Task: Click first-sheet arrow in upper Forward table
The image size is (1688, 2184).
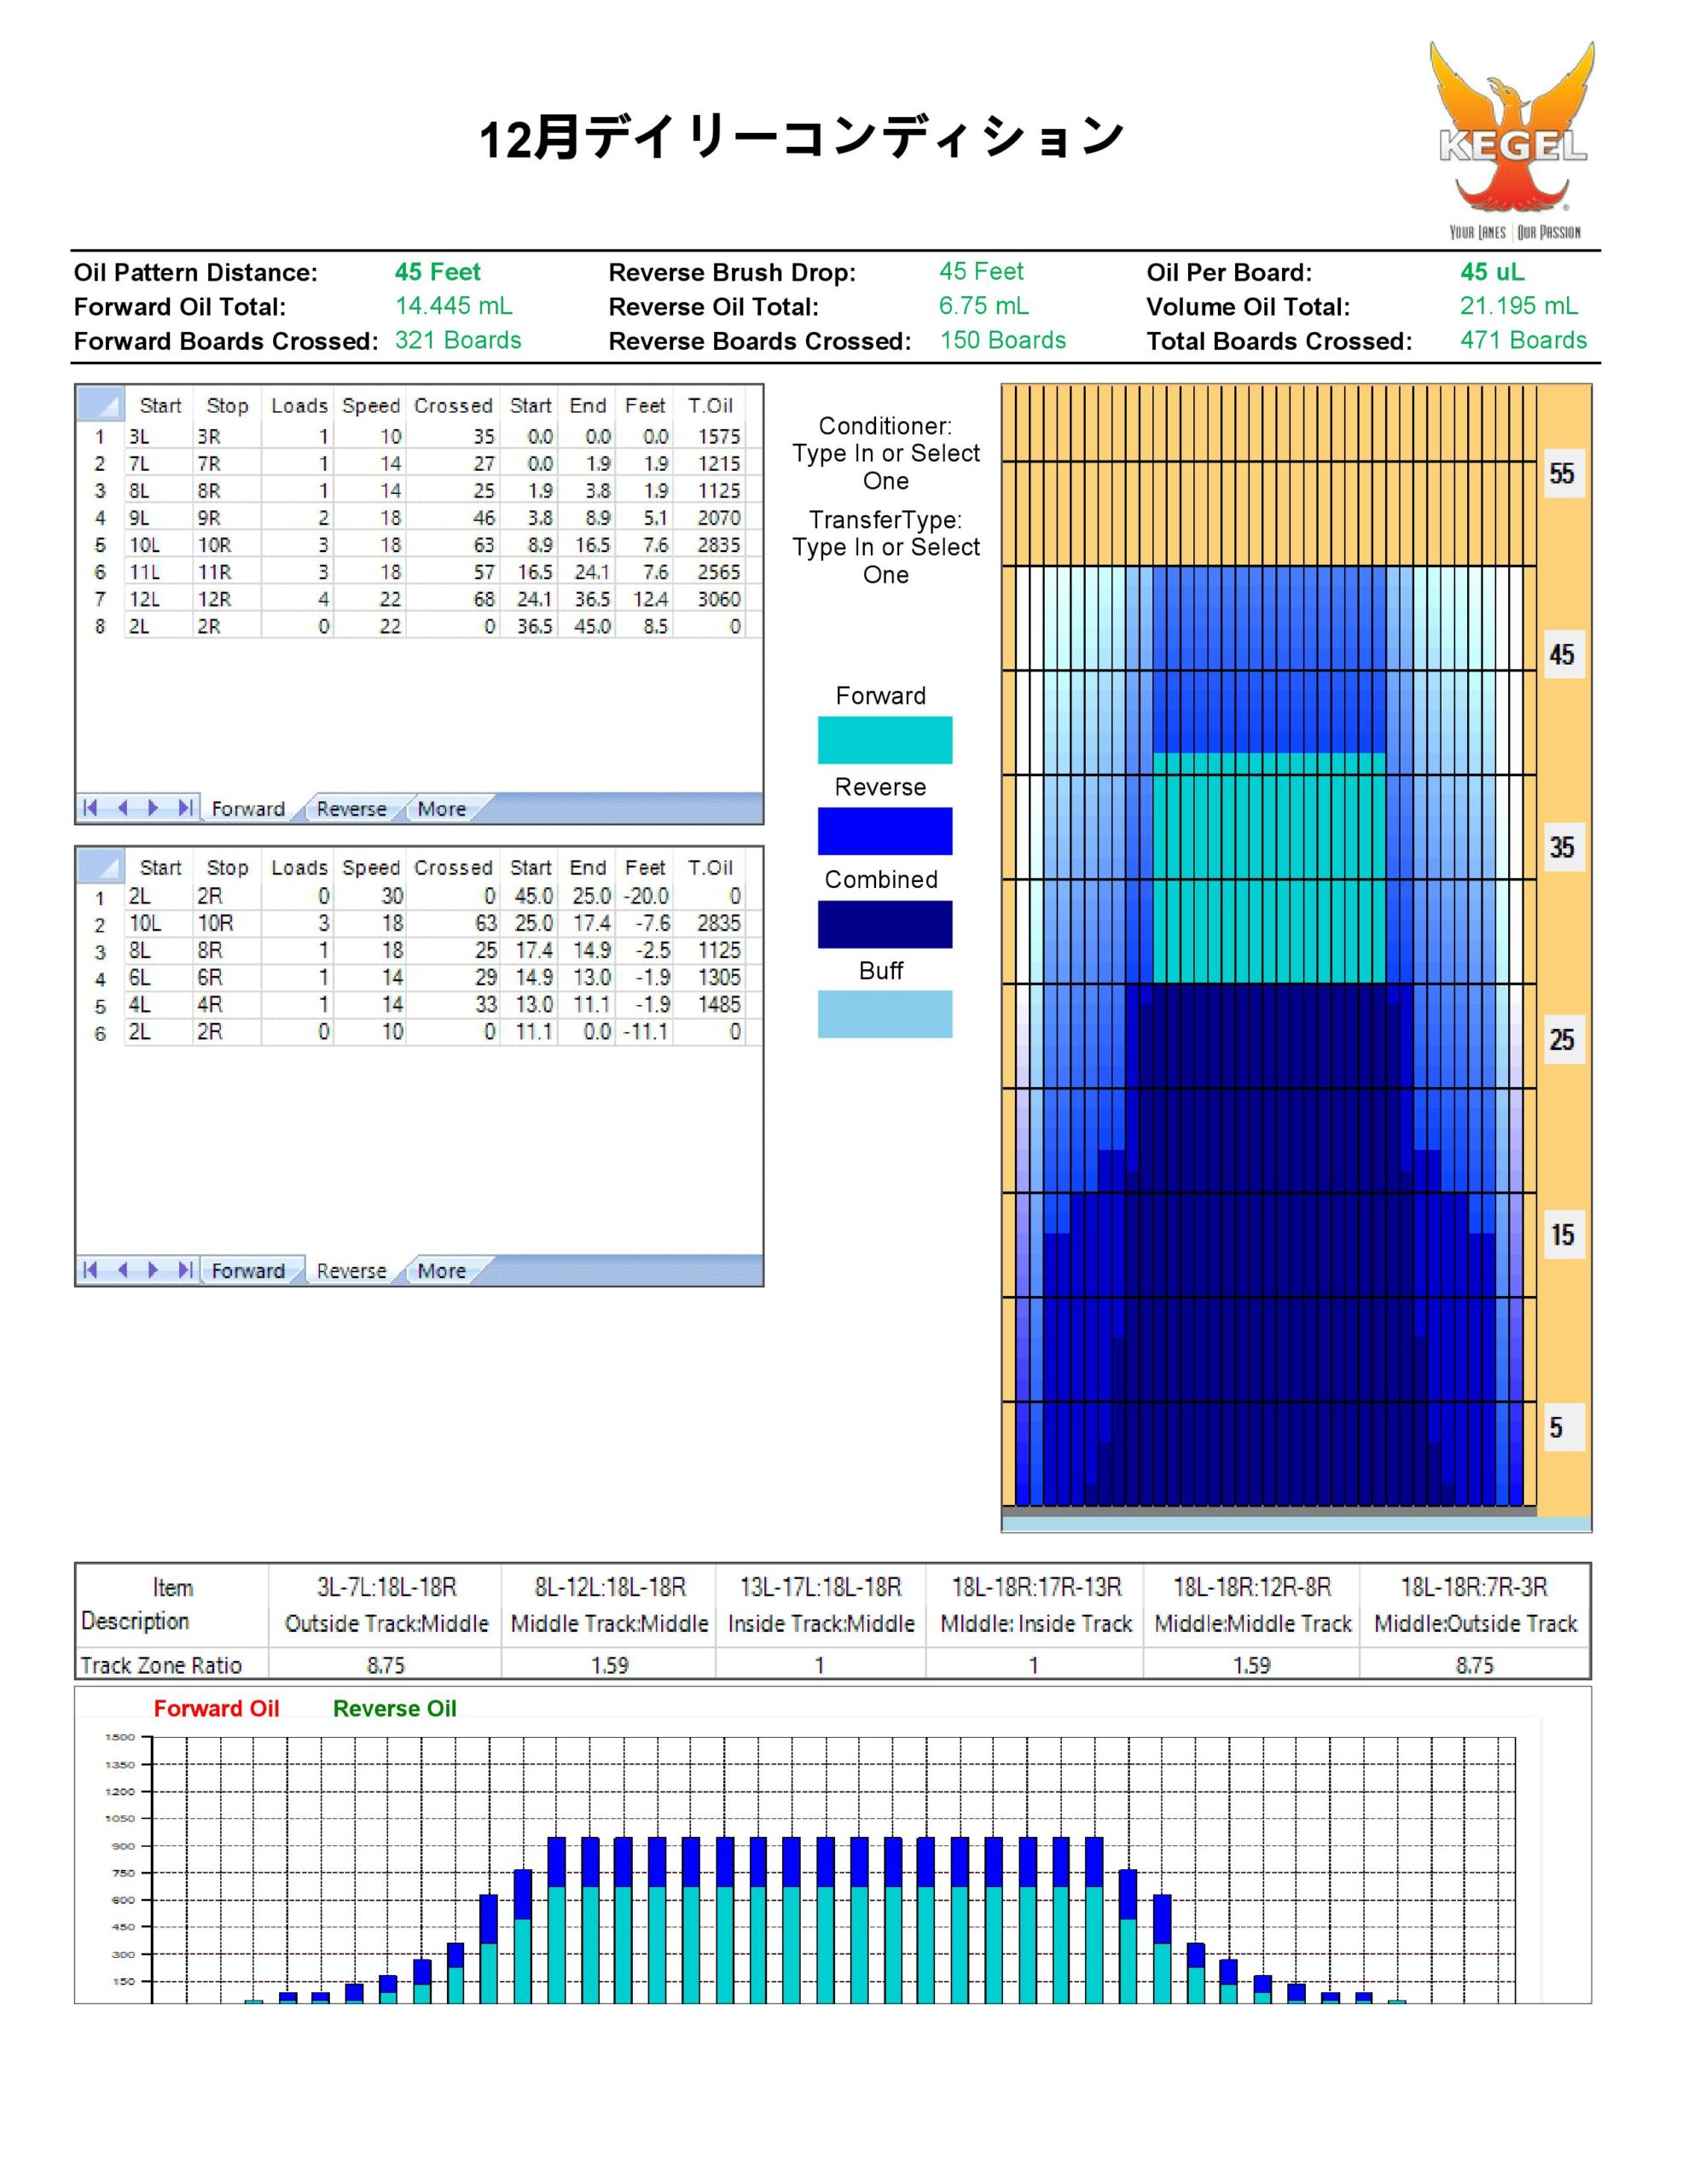Action: click(90, 808)
